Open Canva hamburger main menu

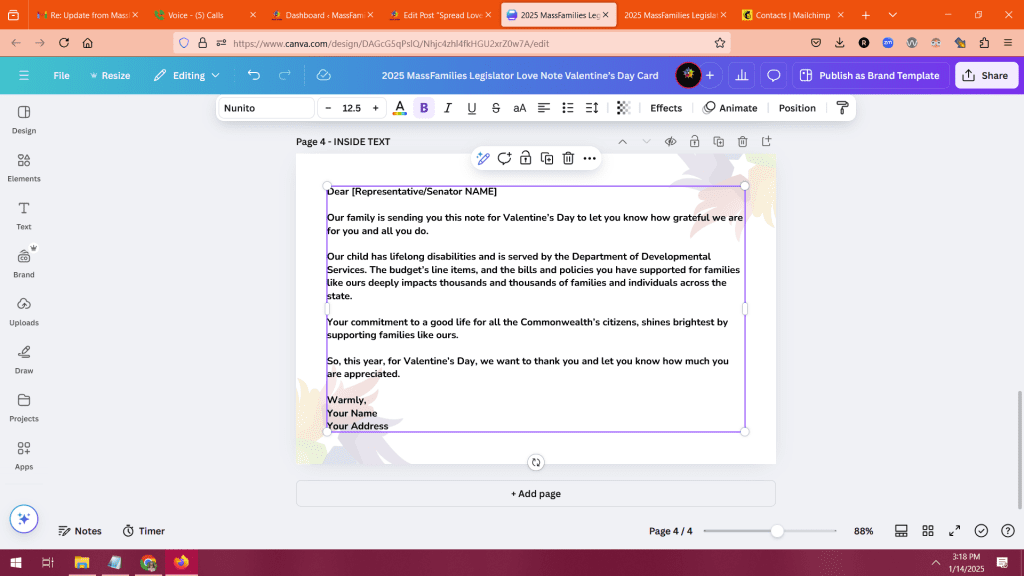pos(24,76)
